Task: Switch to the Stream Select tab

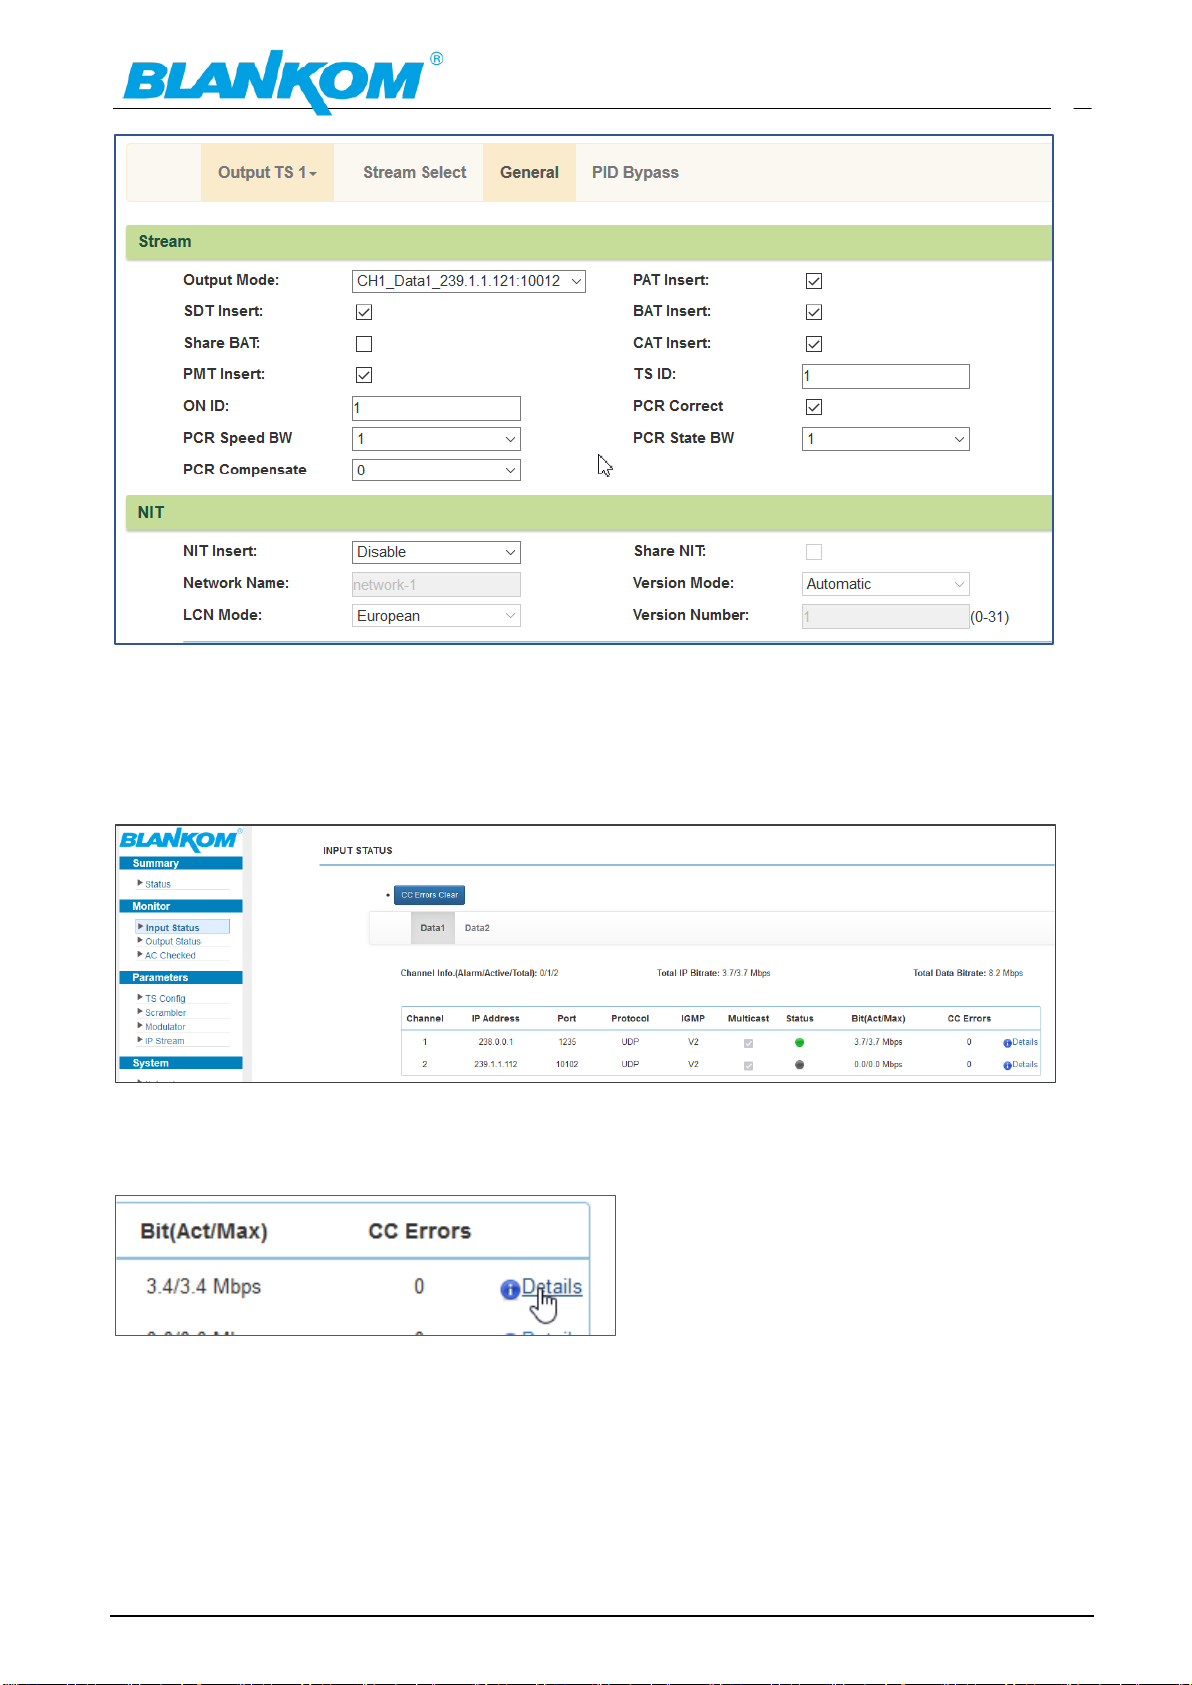Action: pos(414,172)
